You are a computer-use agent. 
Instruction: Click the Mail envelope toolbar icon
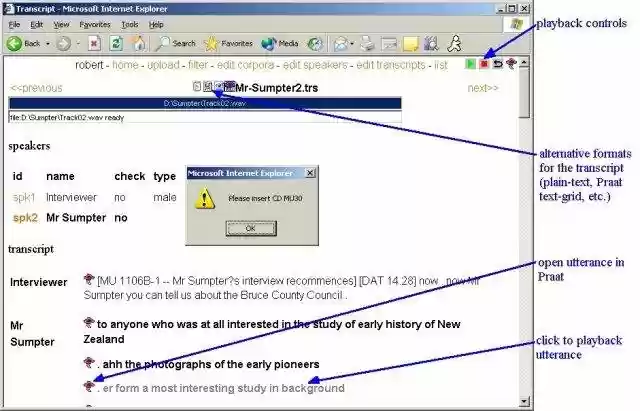(x=340, y=44)
